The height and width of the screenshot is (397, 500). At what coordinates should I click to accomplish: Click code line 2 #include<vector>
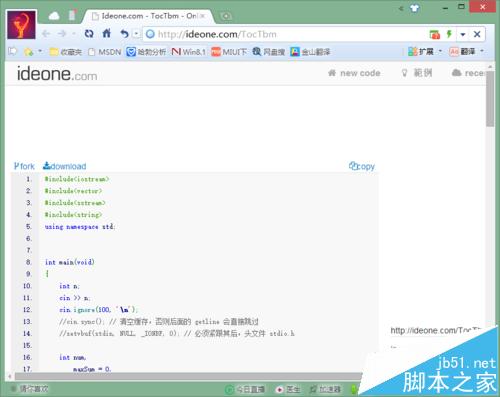[73, 191]
